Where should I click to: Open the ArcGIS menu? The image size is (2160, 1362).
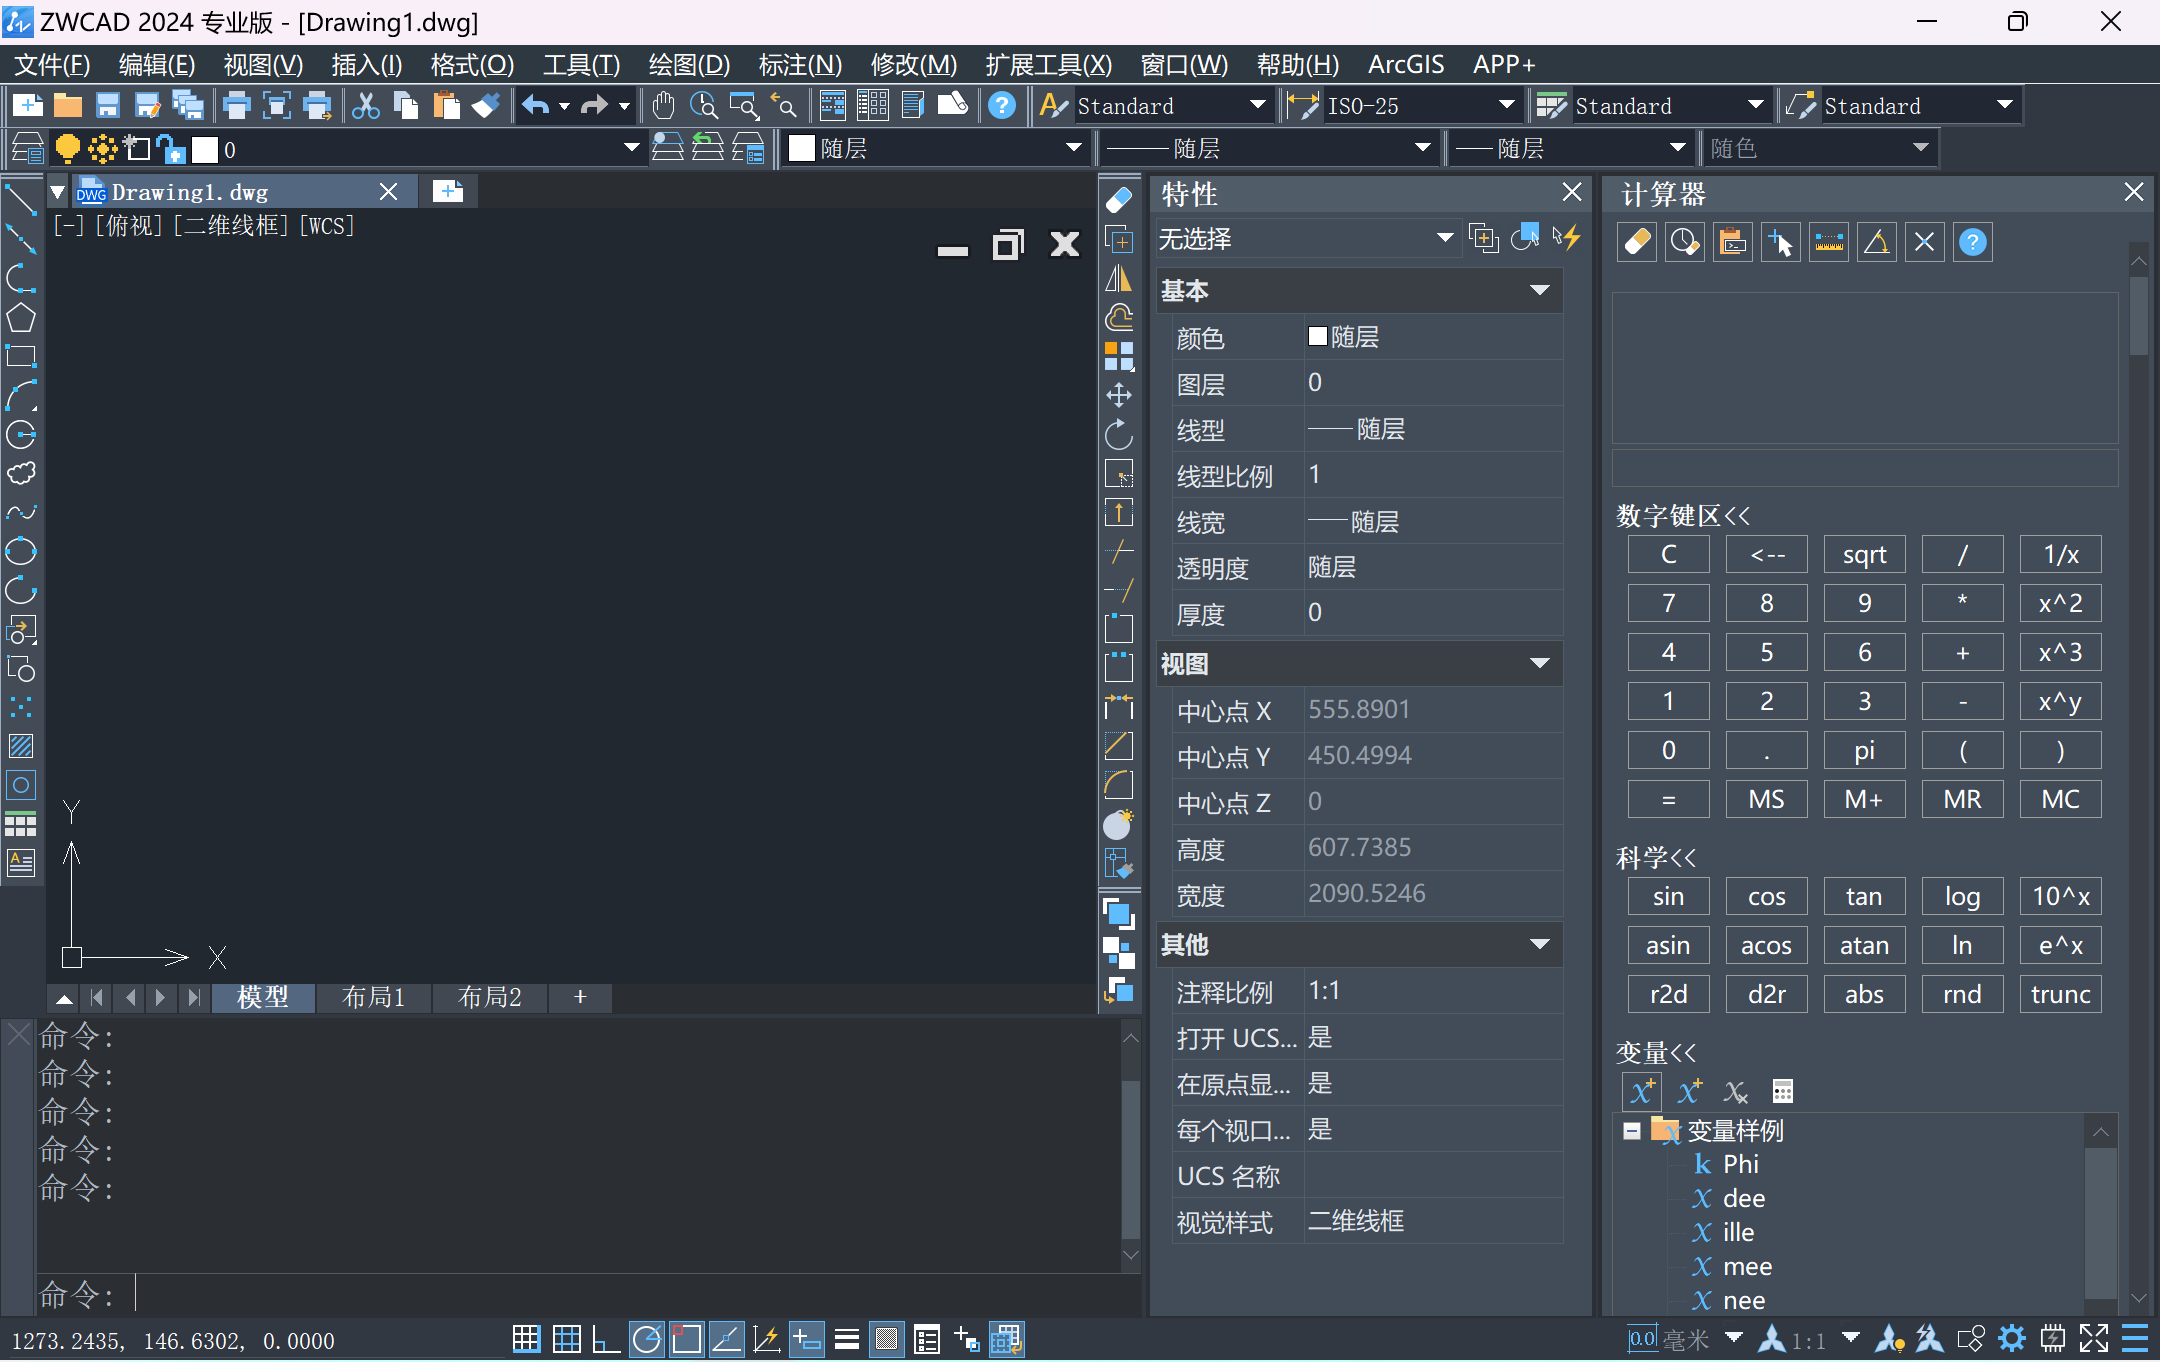pos(1406,65)
